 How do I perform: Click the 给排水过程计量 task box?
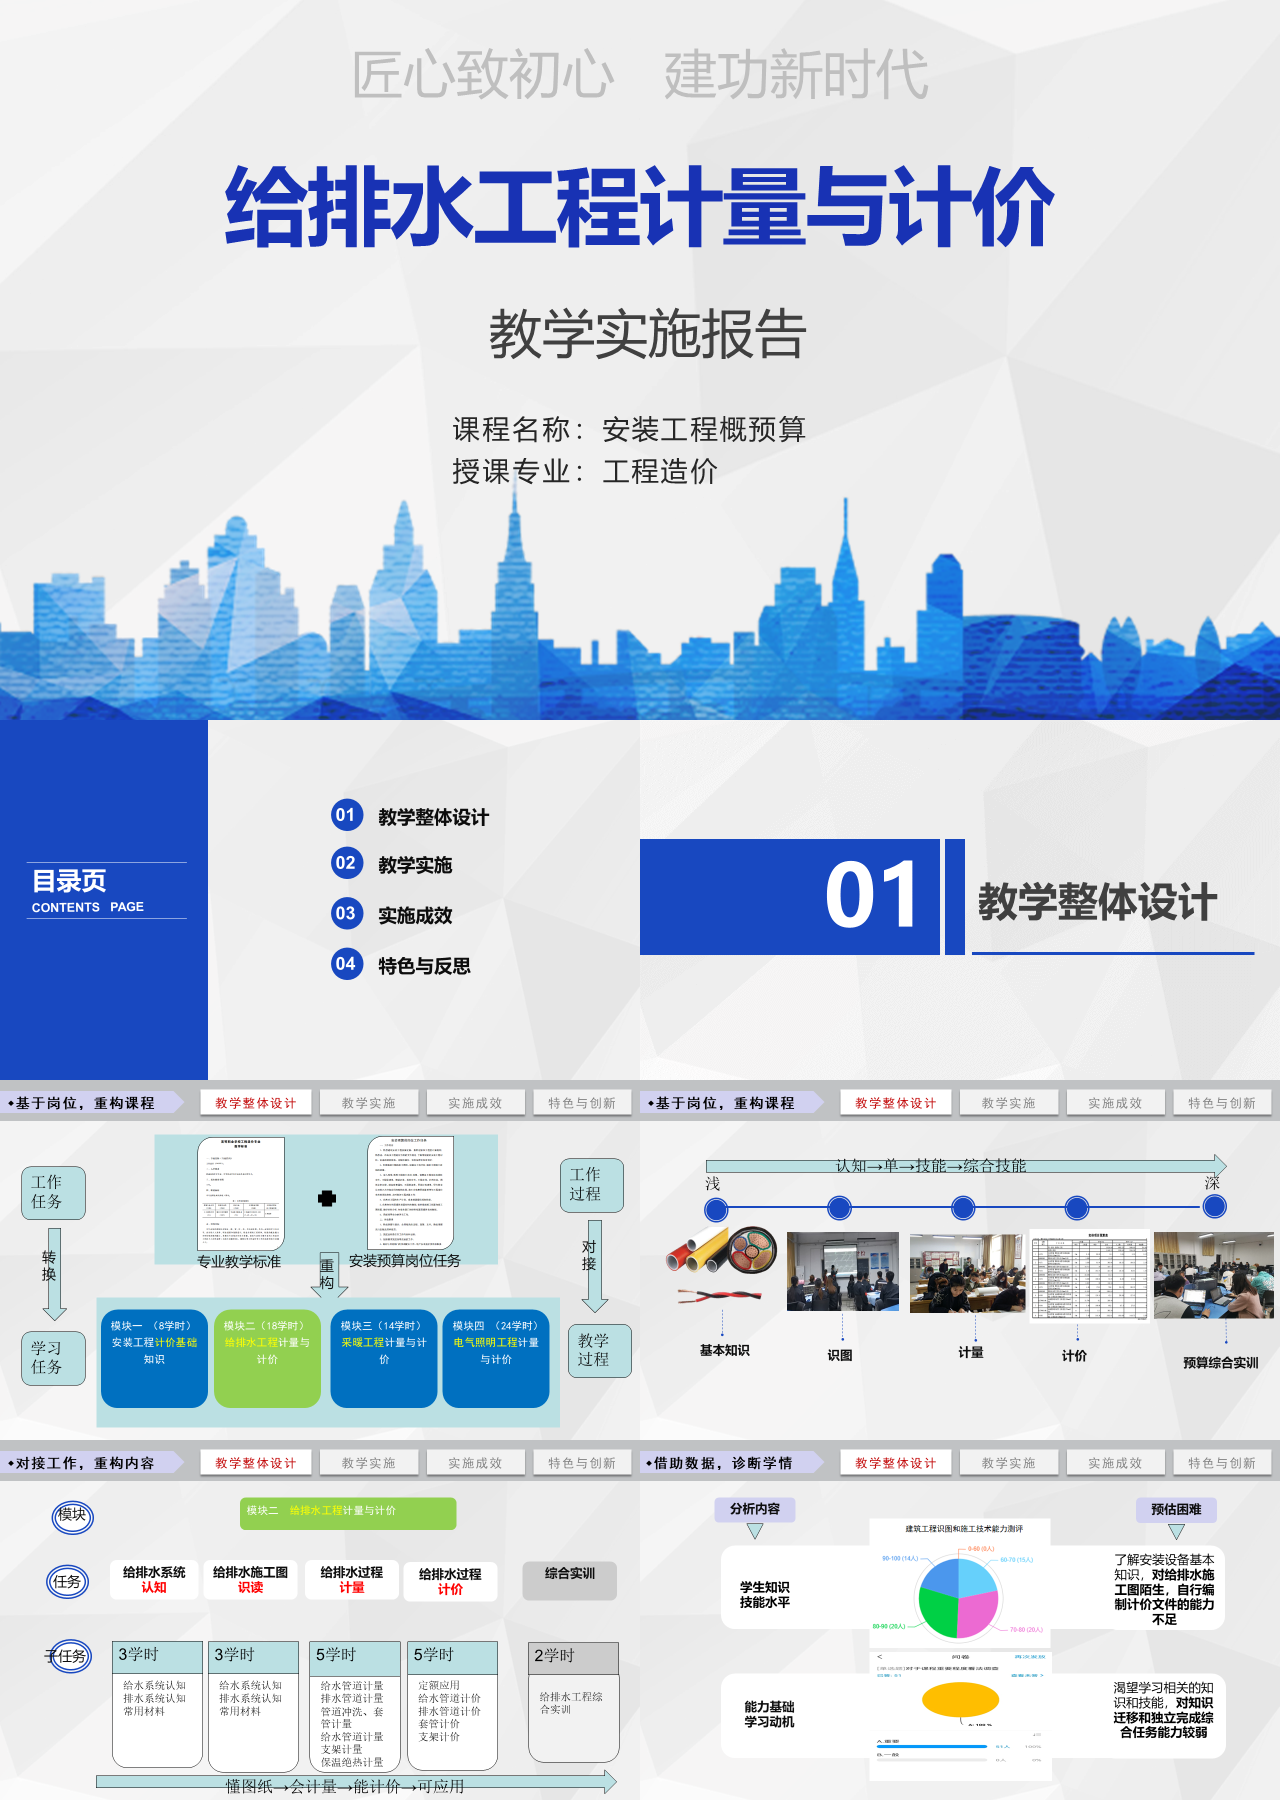(x=352, y=1580)
